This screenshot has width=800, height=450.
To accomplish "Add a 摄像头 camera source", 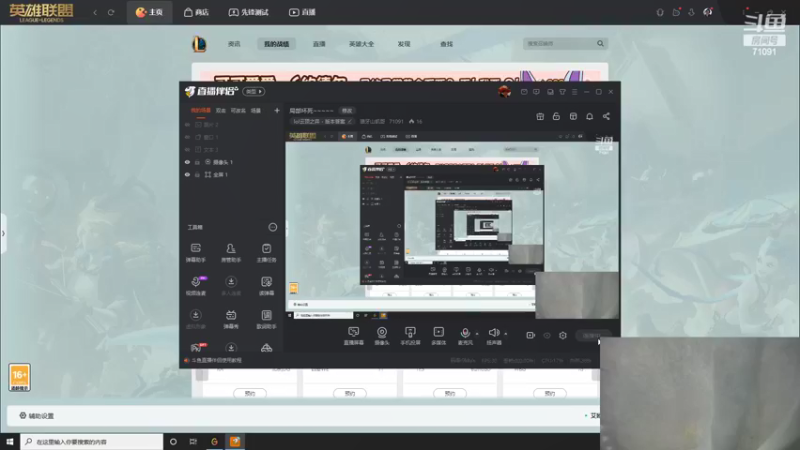I will point(382,336).
